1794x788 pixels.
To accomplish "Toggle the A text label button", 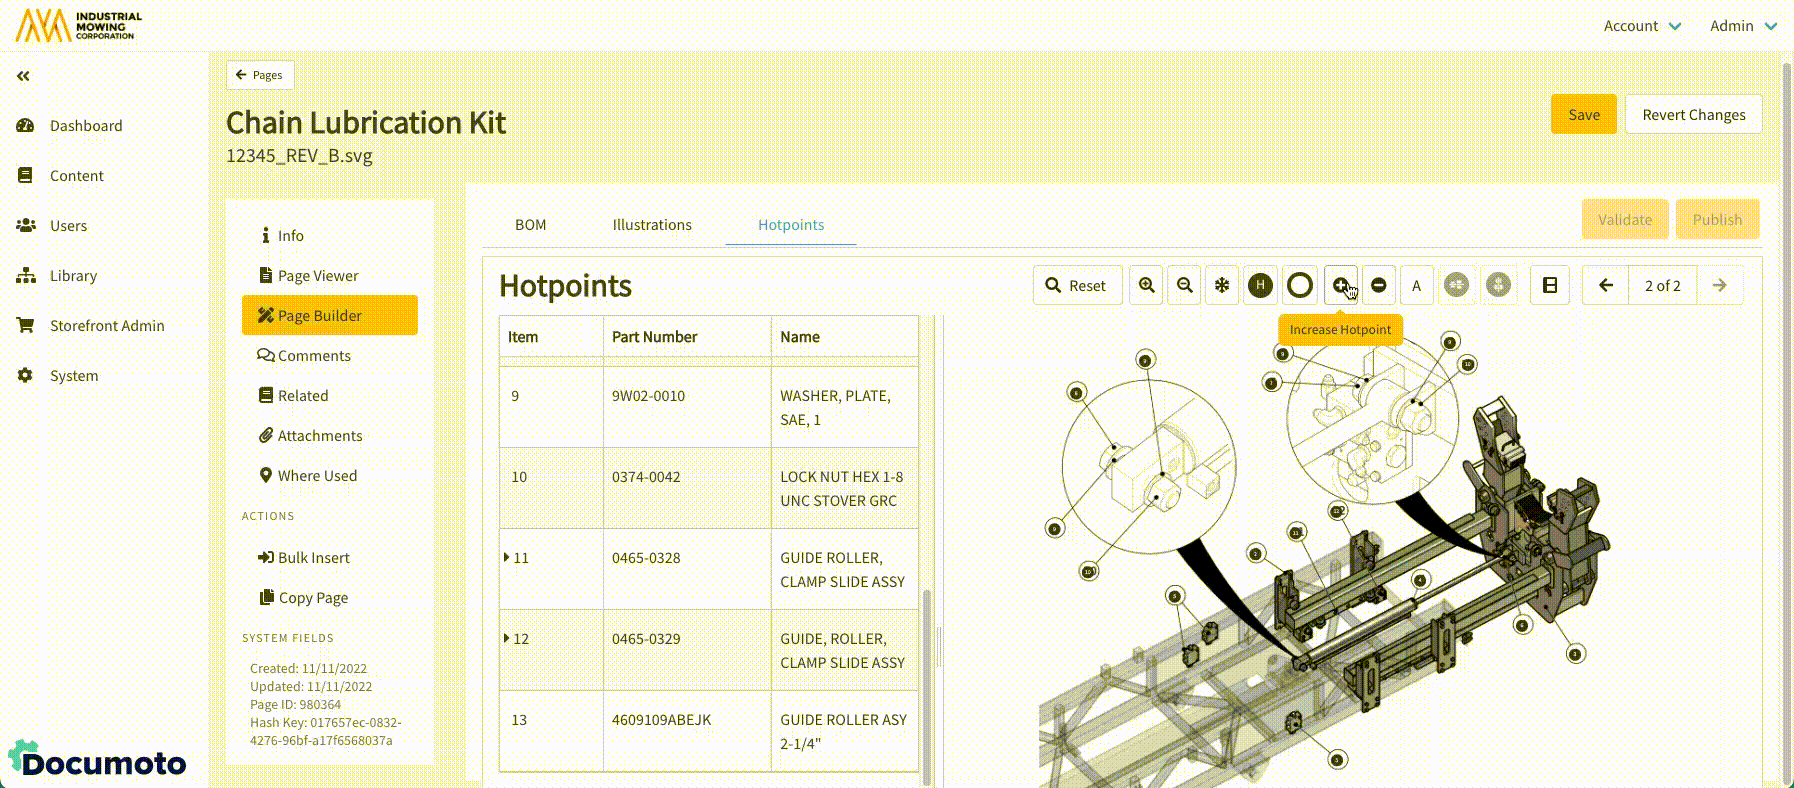I will pos(1416,286).
